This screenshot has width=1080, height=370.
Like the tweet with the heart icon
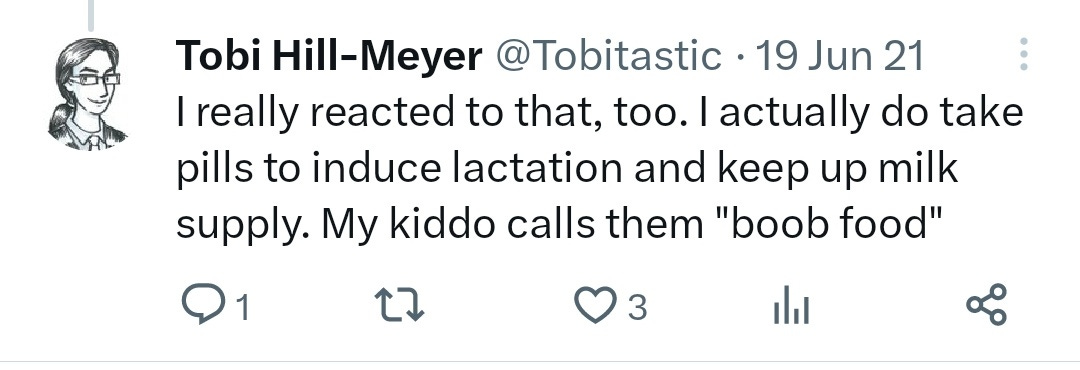[594, 306]
